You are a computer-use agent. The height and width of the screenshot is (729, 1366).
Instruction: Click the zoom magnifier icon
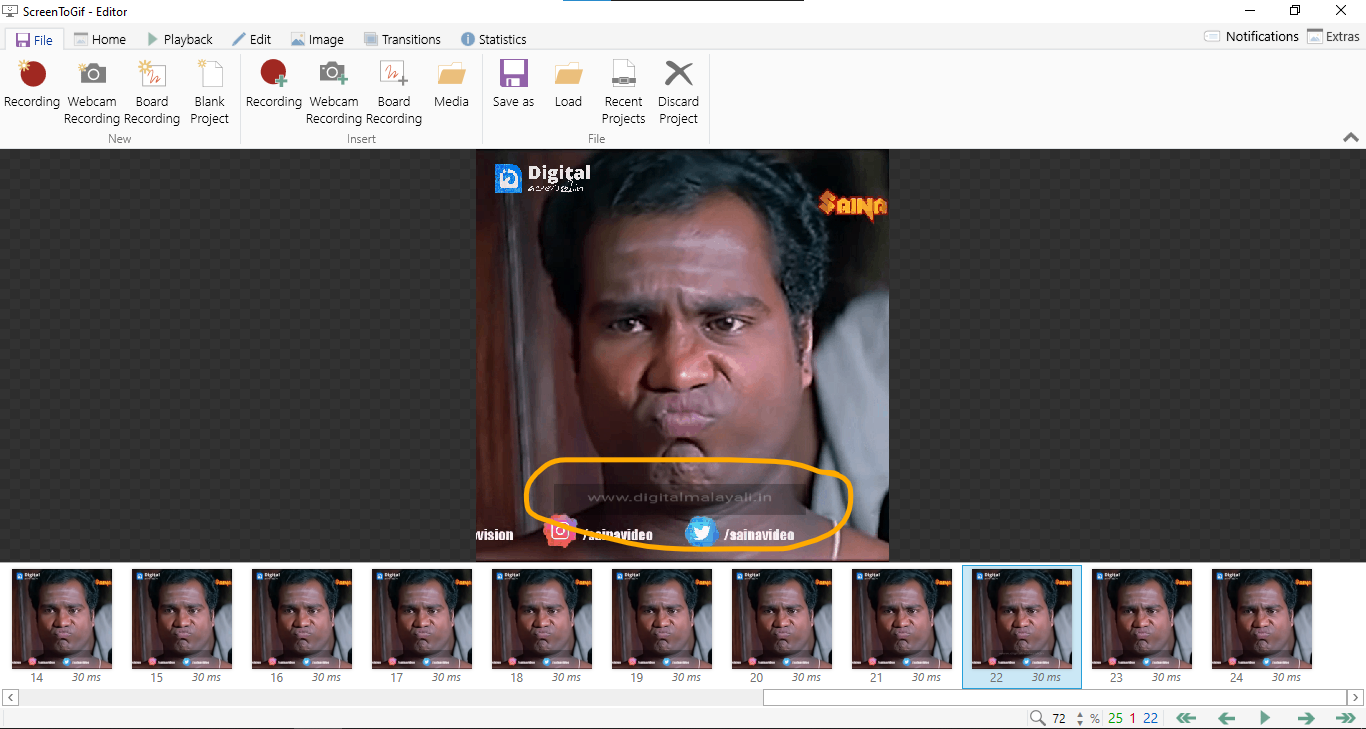pos(1038,718)
